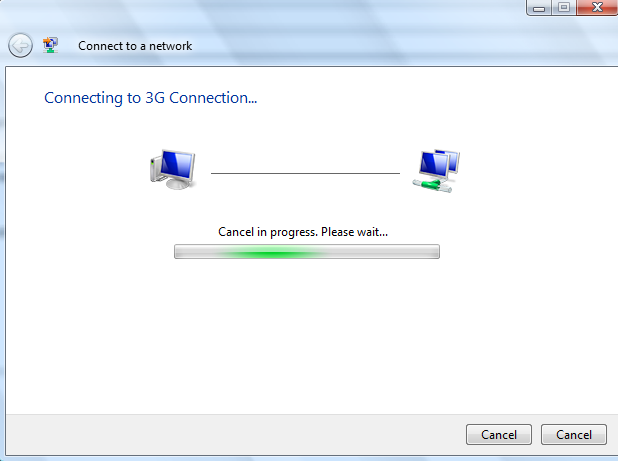Click the rightmost Cancel button
This screenshot has width=618, height=461.
[573, 435]
